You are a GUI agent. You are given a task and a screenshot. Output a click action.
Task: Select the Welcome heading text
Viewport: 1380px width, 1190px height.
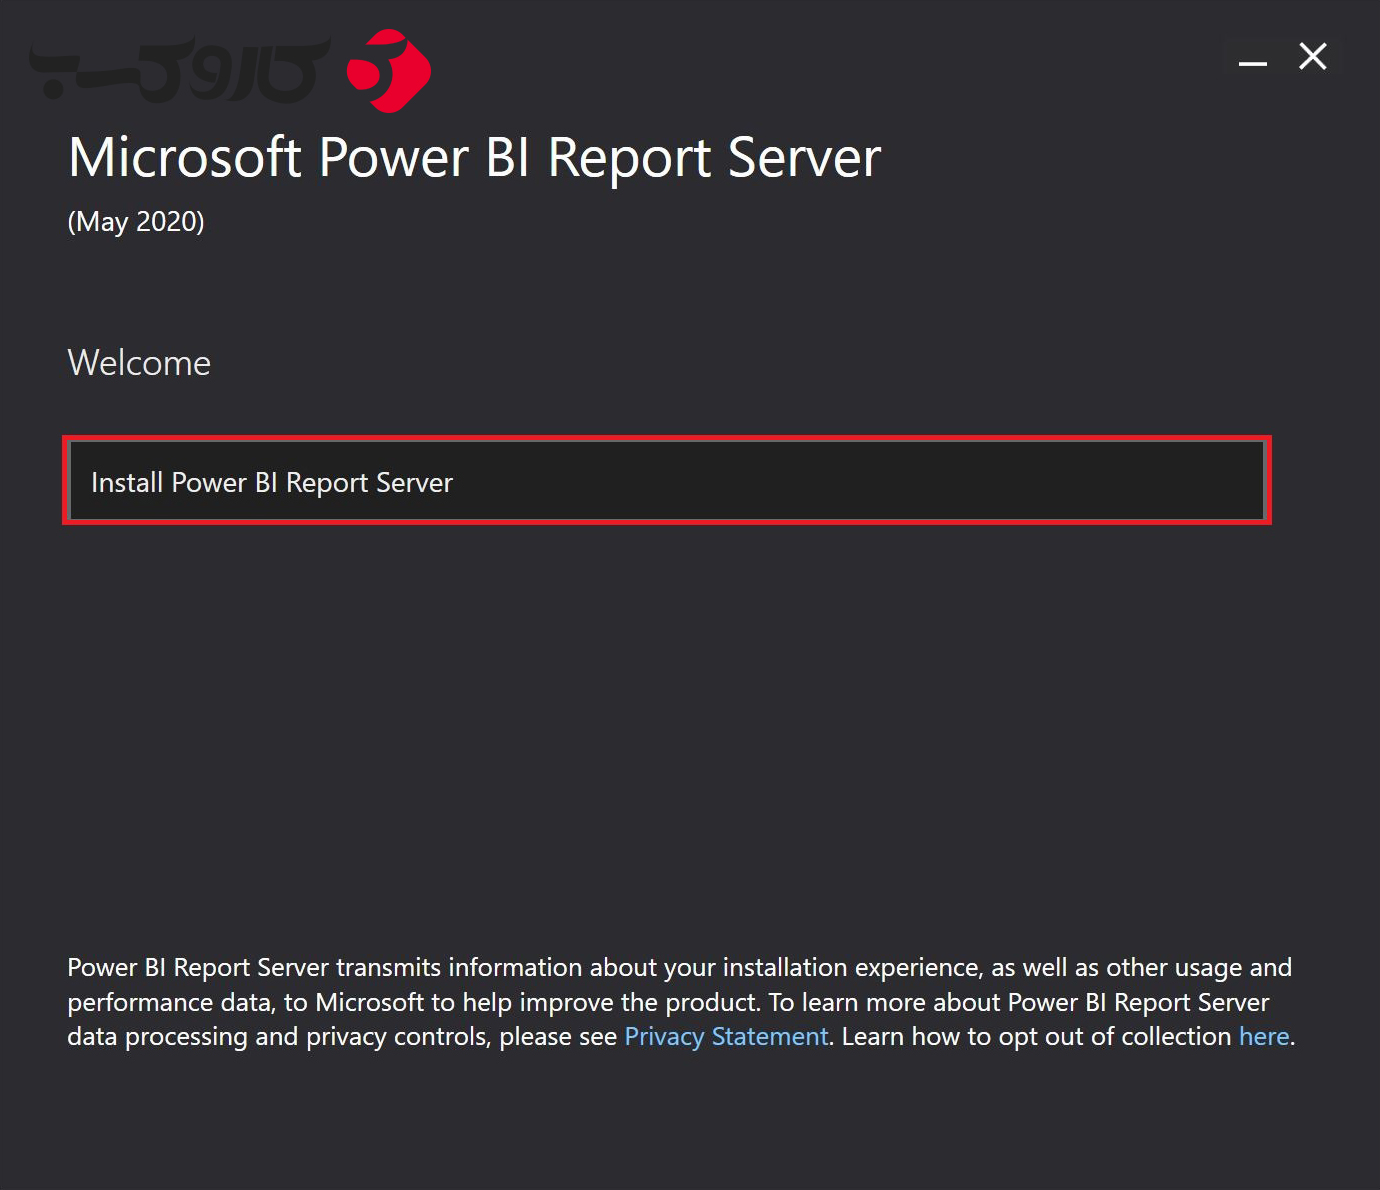coord(138,362)
